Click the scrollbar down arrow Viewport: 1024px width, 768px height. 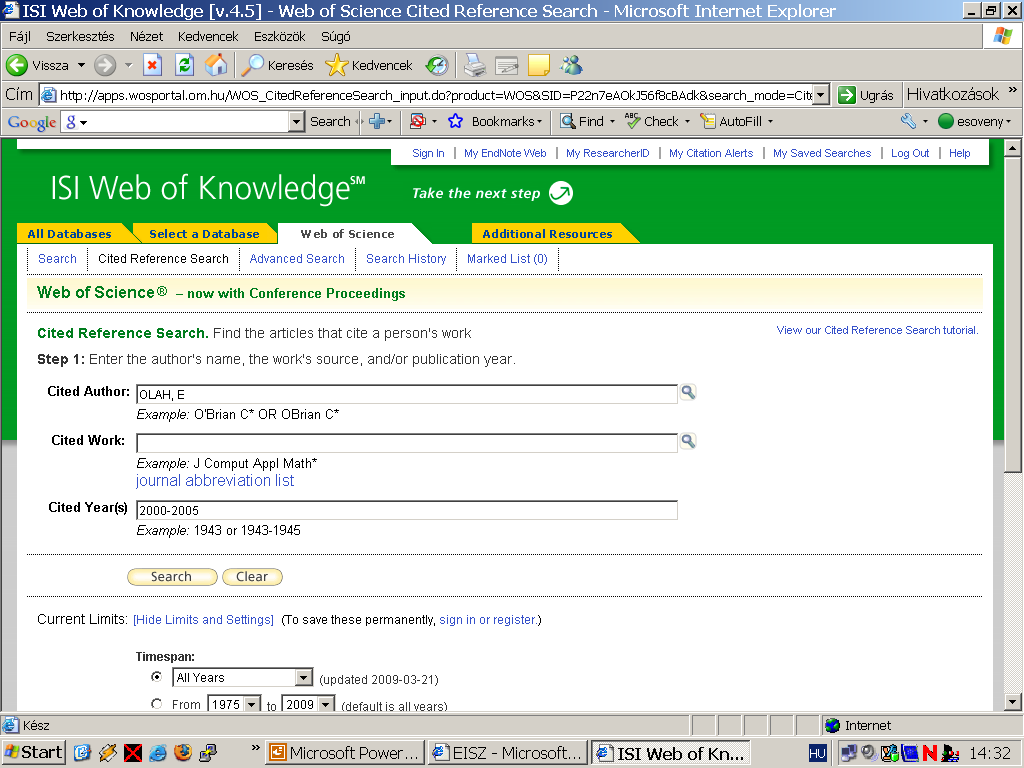point(1012,703)
